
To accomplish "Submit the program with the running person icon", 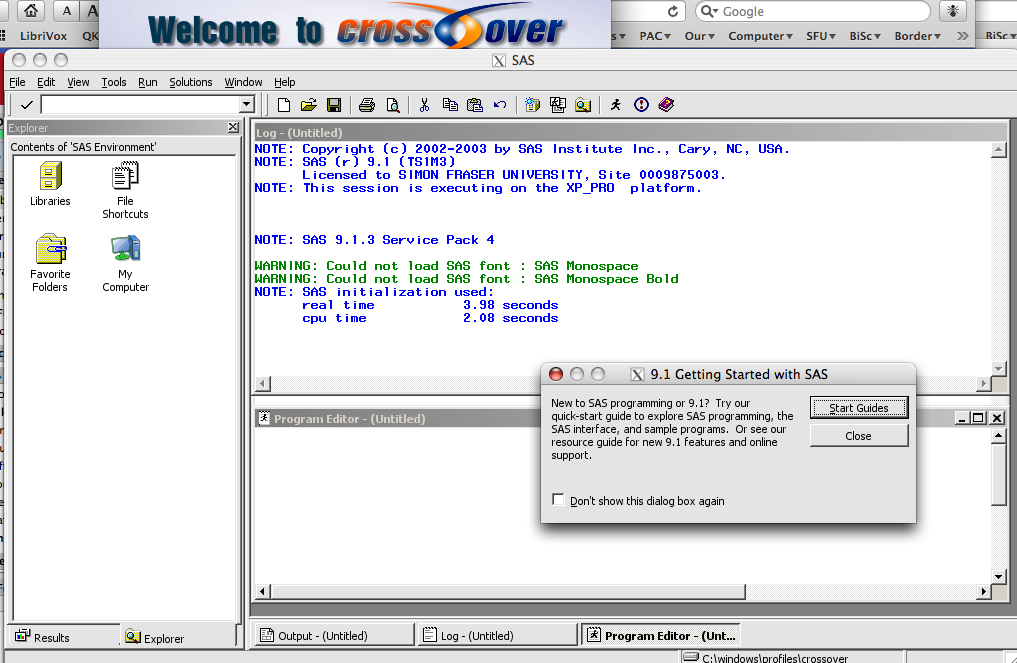I will pyautogui.click(x=614, y=104).
